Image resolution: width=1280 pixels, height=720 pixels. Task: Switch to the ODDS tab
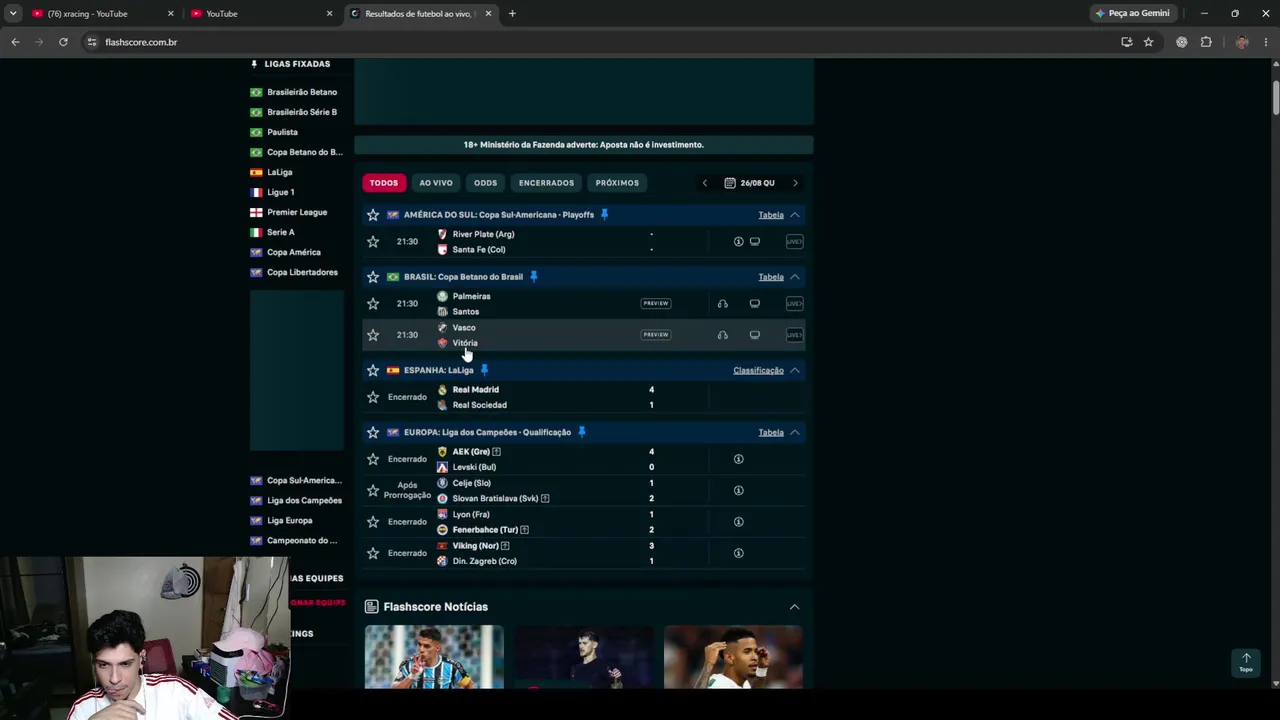(x=485, y=183)
